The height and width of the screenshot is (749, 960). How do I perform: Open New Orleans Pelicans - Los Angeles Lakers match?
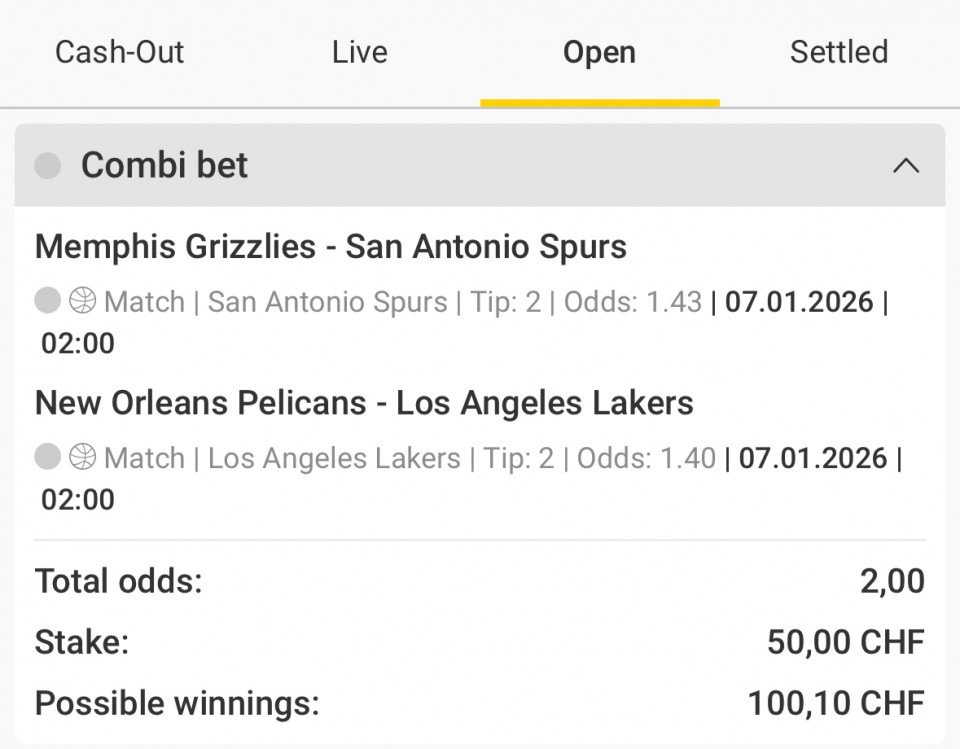pos(364,403)
